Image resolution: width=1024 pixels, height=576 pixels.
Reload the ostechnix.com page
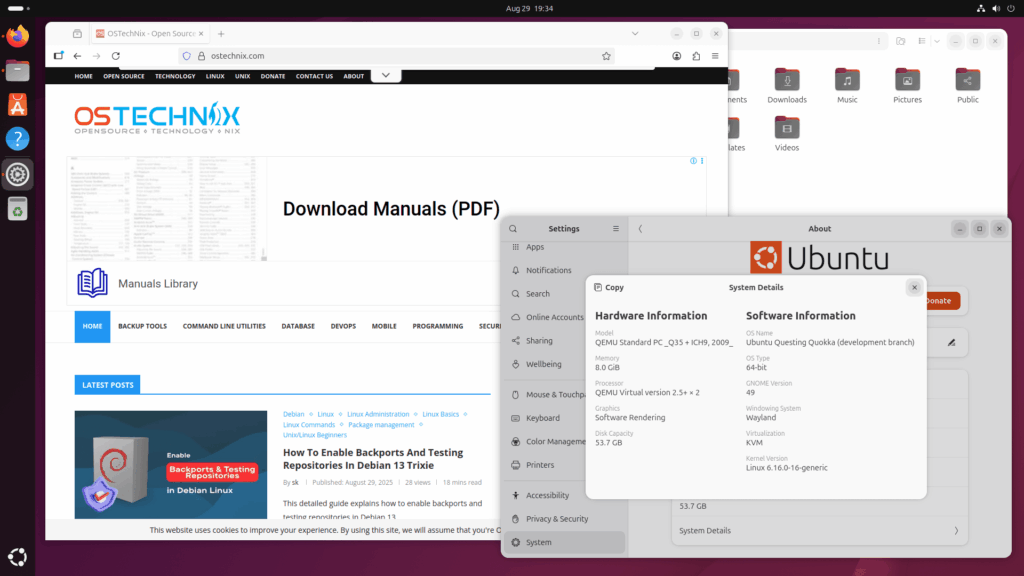click(116, 56)
